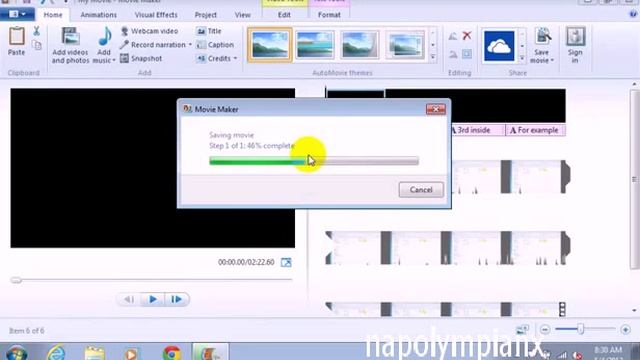Viewport: 640px width, 360px height.
Task: Select the 'For example' caption clip
Action: [535, 130]
